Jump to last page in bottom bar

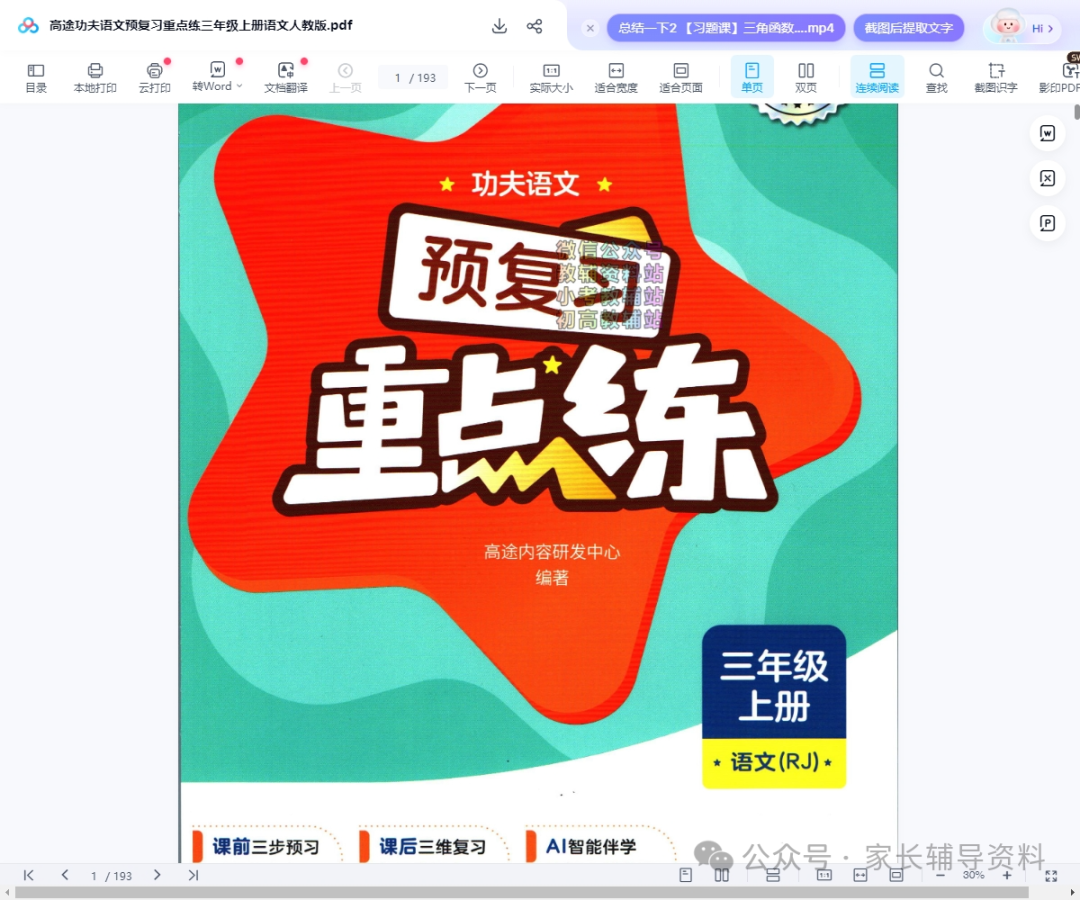coord(194,875)
